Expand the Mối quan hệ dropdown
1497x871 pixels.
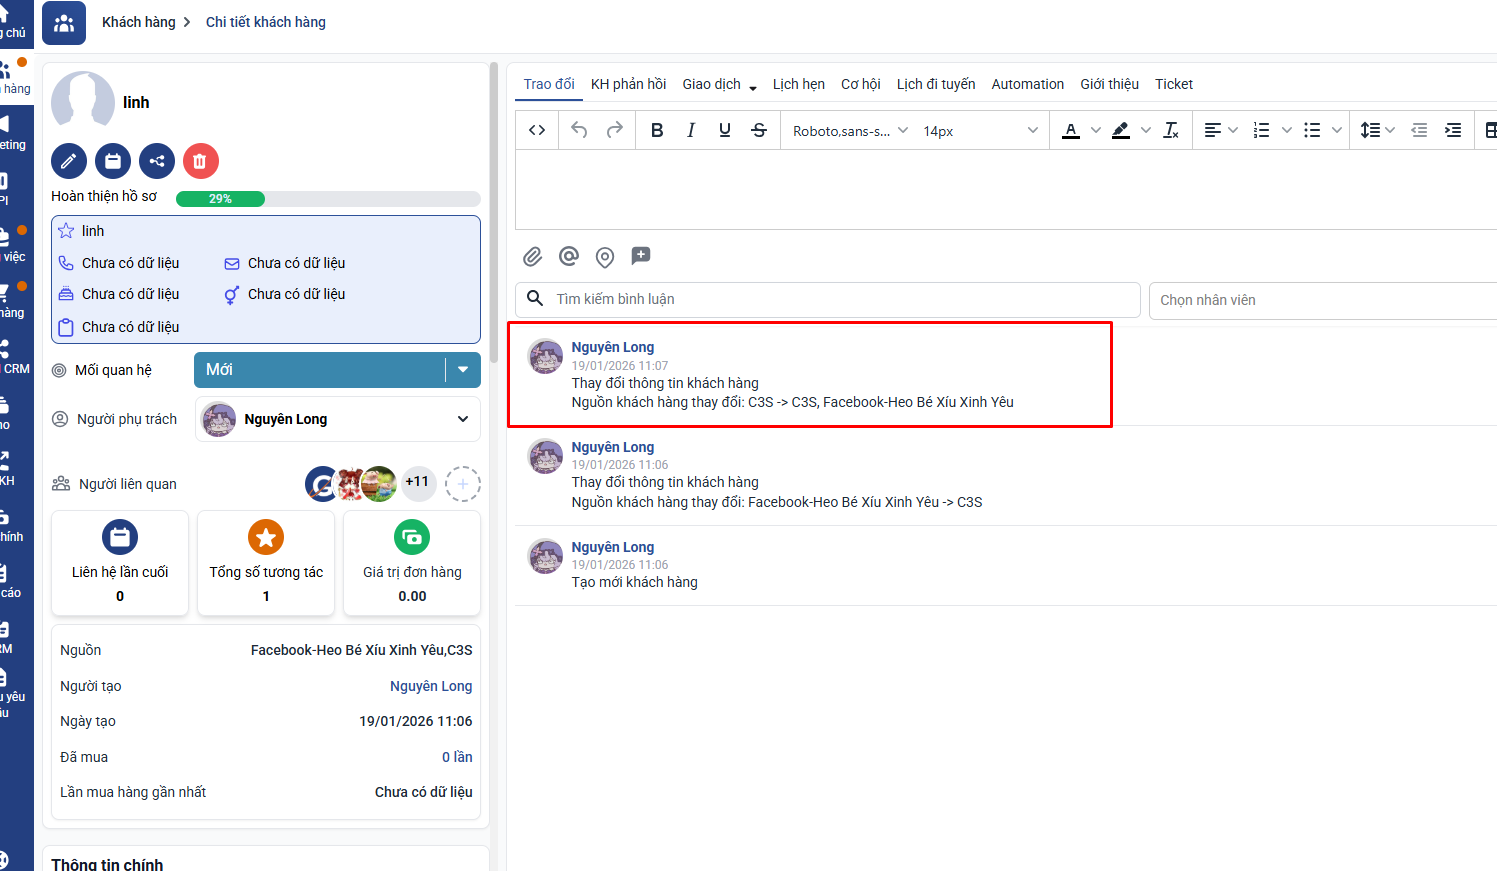[462, 370]
